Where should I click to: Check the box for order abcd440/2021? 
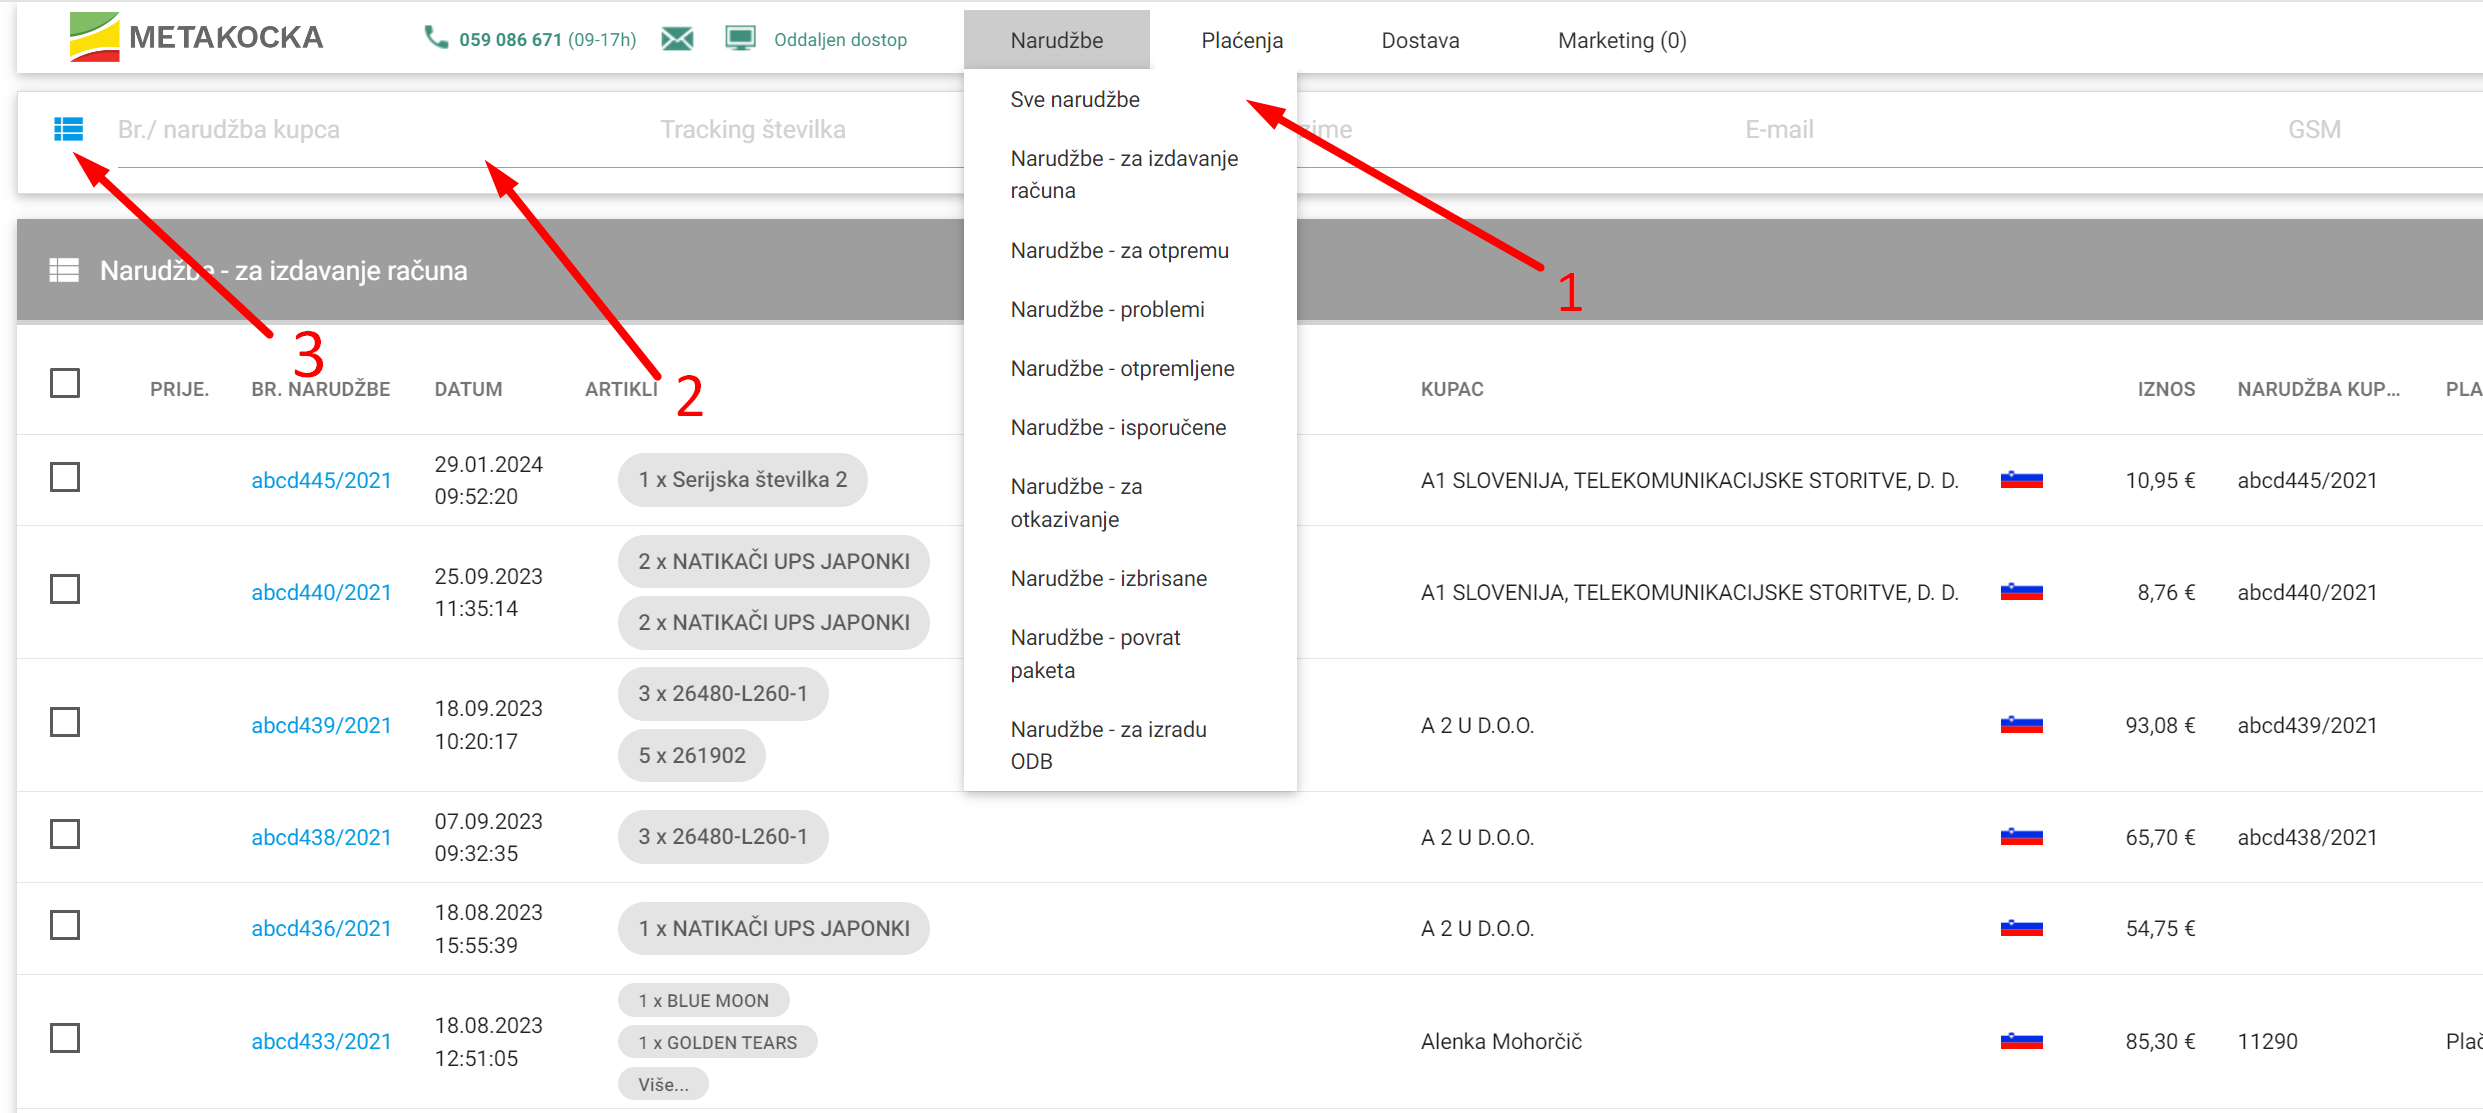coord(65,590)
